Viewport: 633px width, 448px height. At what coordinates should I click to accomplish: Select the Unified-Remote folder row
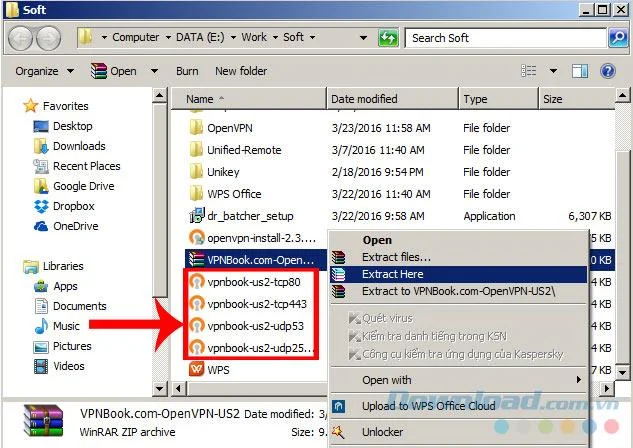click(400, 150)
